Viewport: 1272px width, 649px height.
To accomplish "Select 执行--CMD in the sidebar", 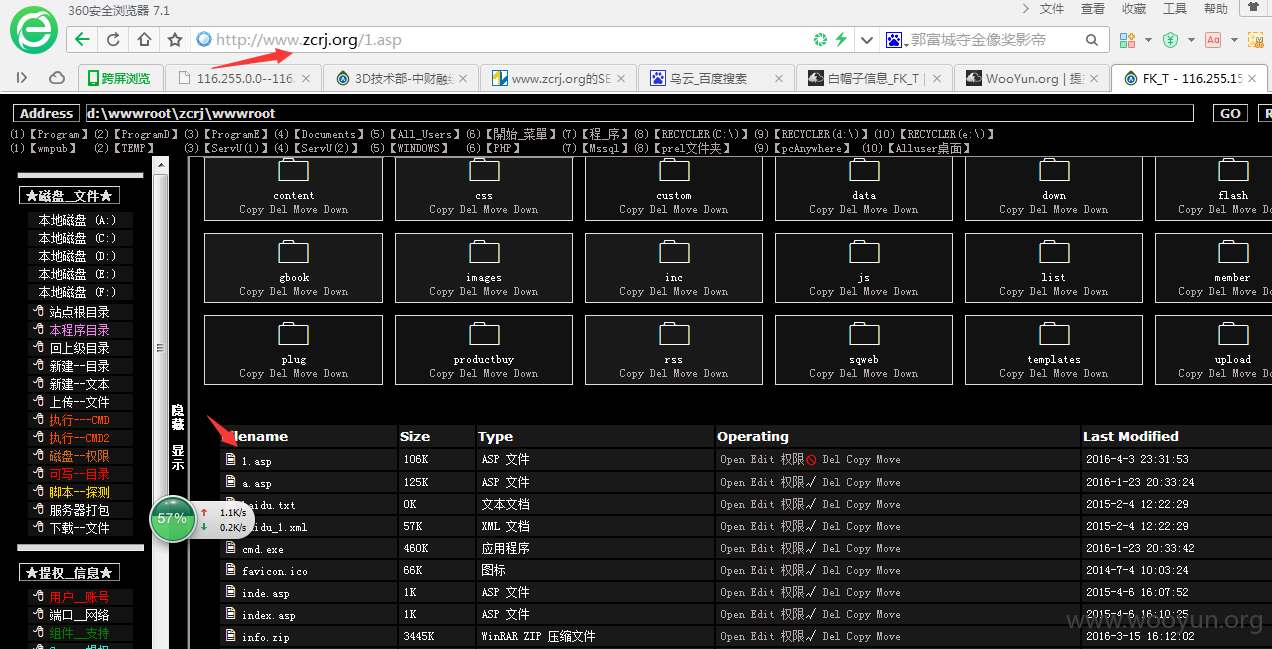I will point(79,420).
